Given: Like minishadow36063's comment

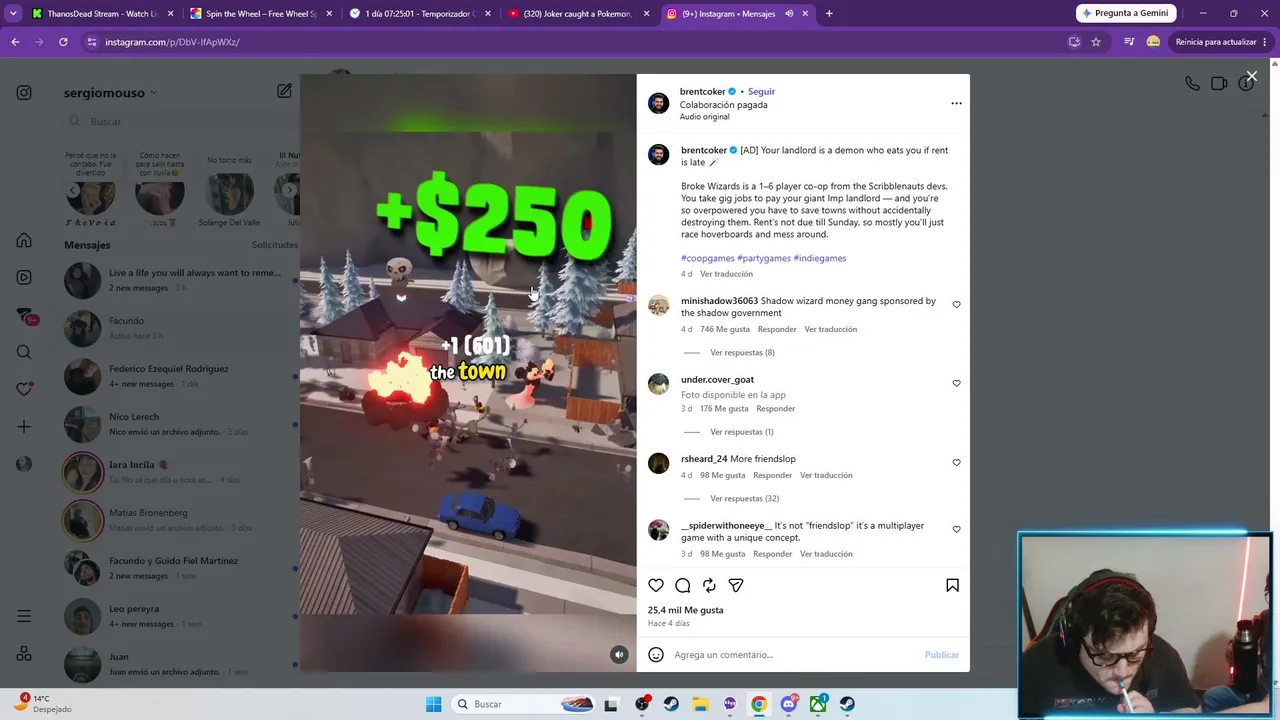Looking at the screenshot, I should (956, 304).
